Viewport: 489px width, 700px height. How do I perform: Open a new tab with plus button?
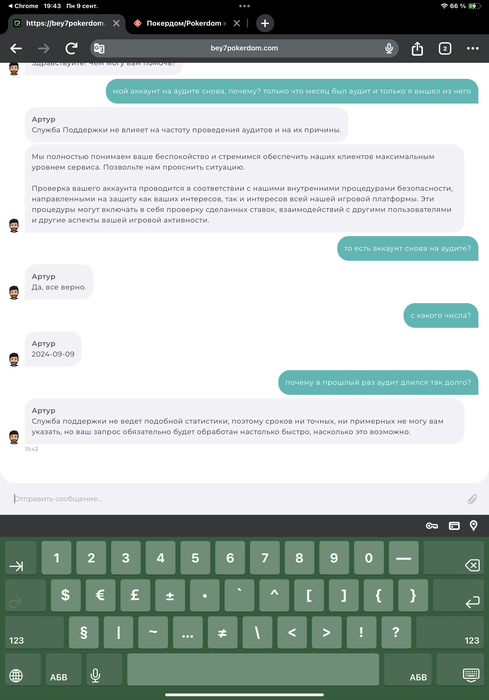(265, 23)
